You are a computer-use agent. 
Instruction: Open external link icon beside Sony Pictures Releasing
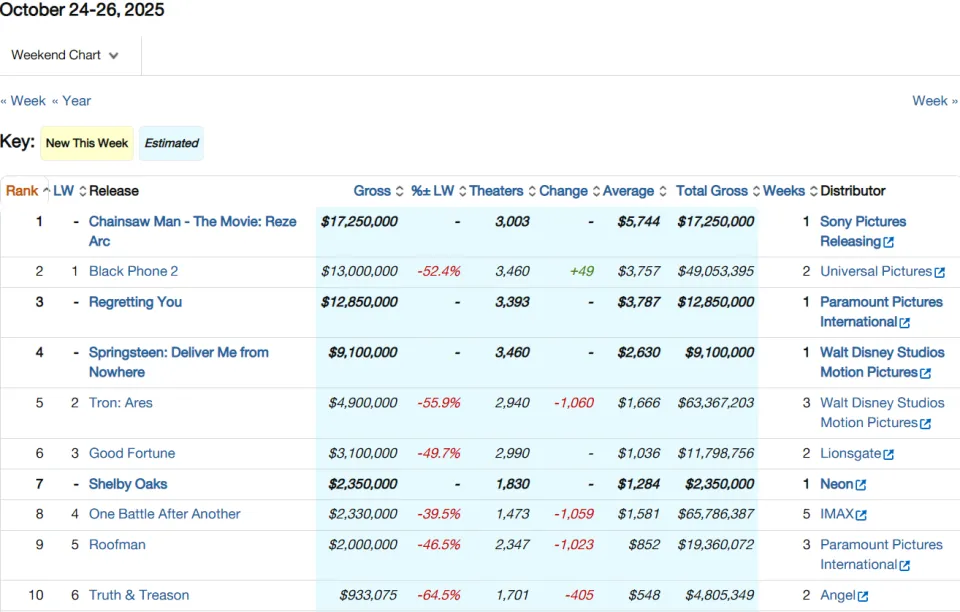[888, 242]
